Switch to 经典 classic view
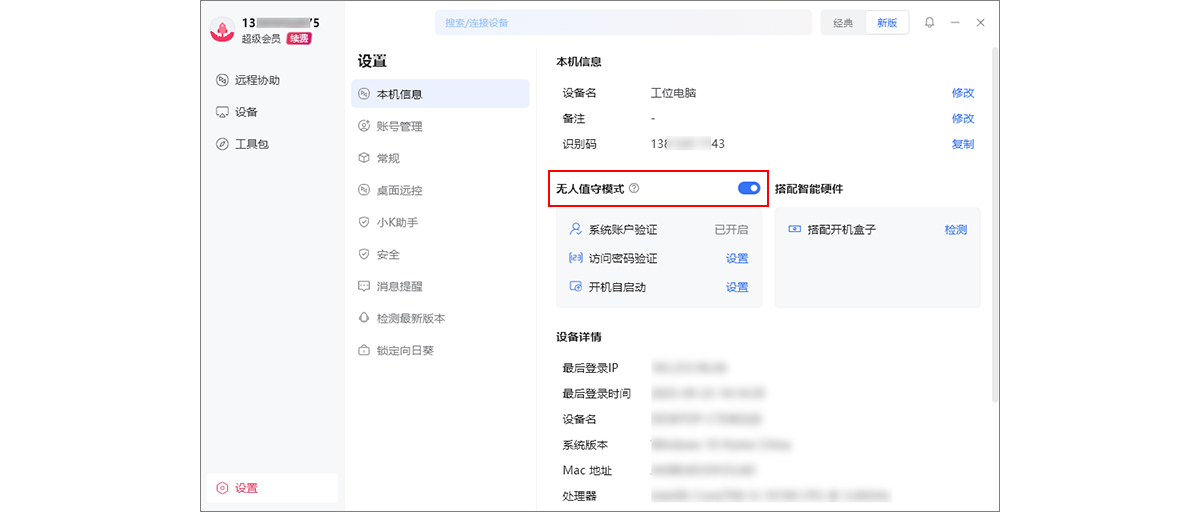Viewport: 1200px width, 512px height. point(843,23)
